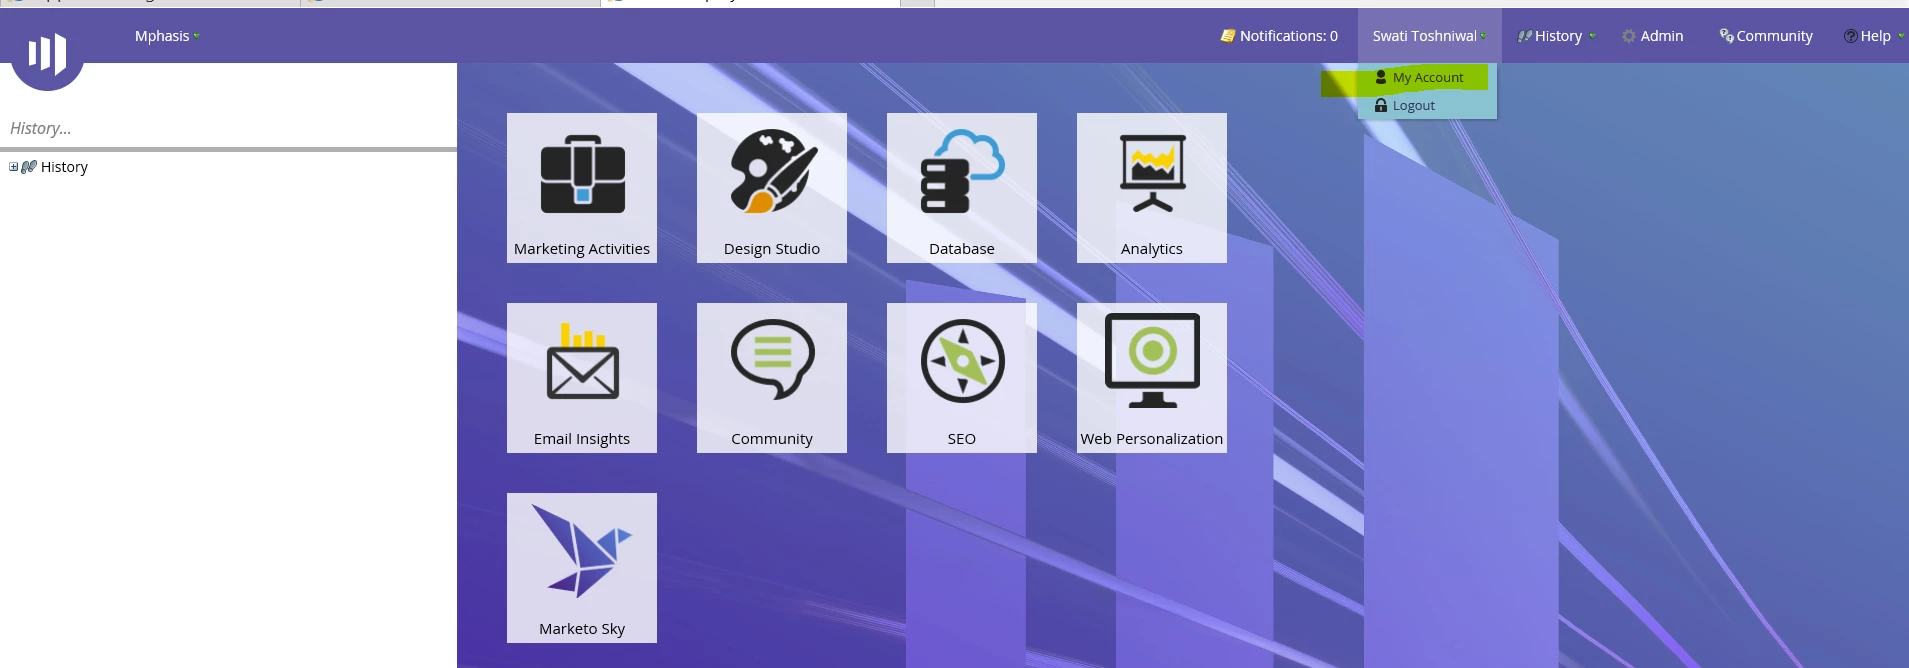Click the History search field
The image size is (1909, 668).
[228, 128]
